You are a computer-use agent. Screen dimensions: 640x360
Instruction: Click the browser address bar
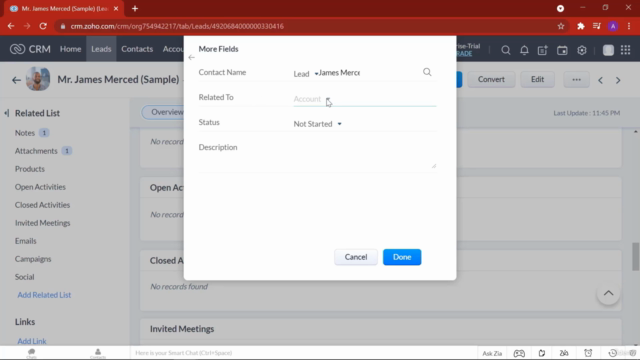point(310,26)
